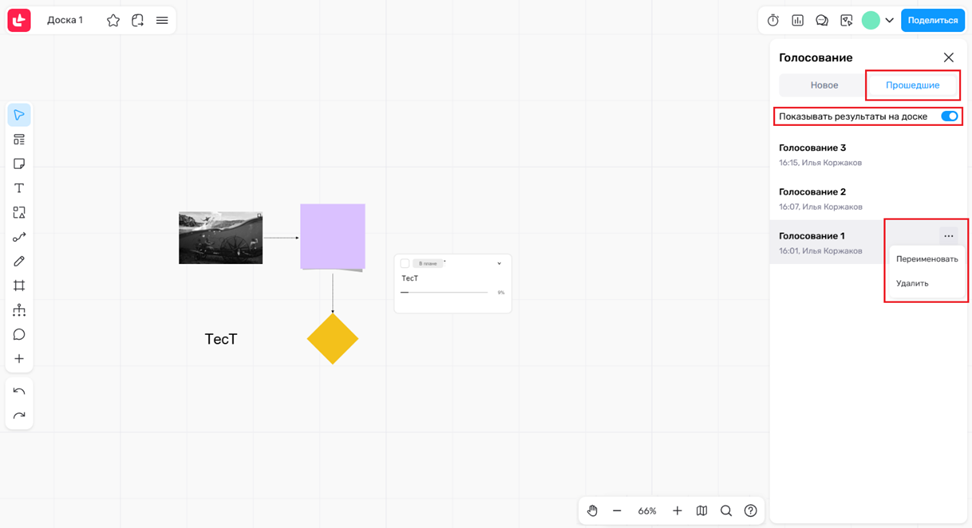Select the Голосование 1 entry
The height and width of the screenshot is (528, 972).
point(826,242)
